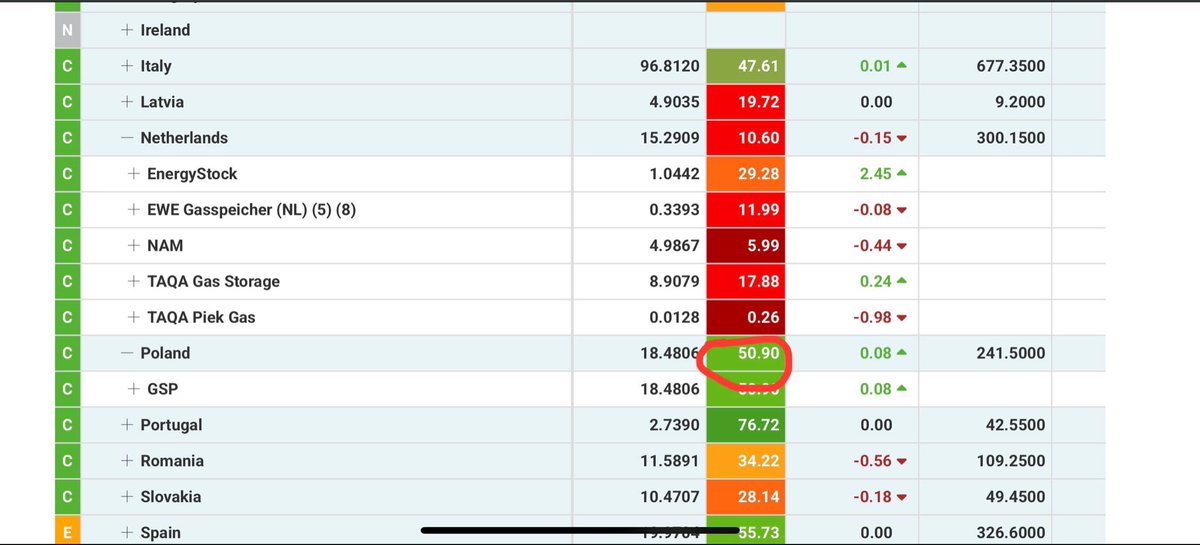Click the green C badge for NAM
Screen dimensions: 1200x545
pyautogui.click(x=67, y=246)
